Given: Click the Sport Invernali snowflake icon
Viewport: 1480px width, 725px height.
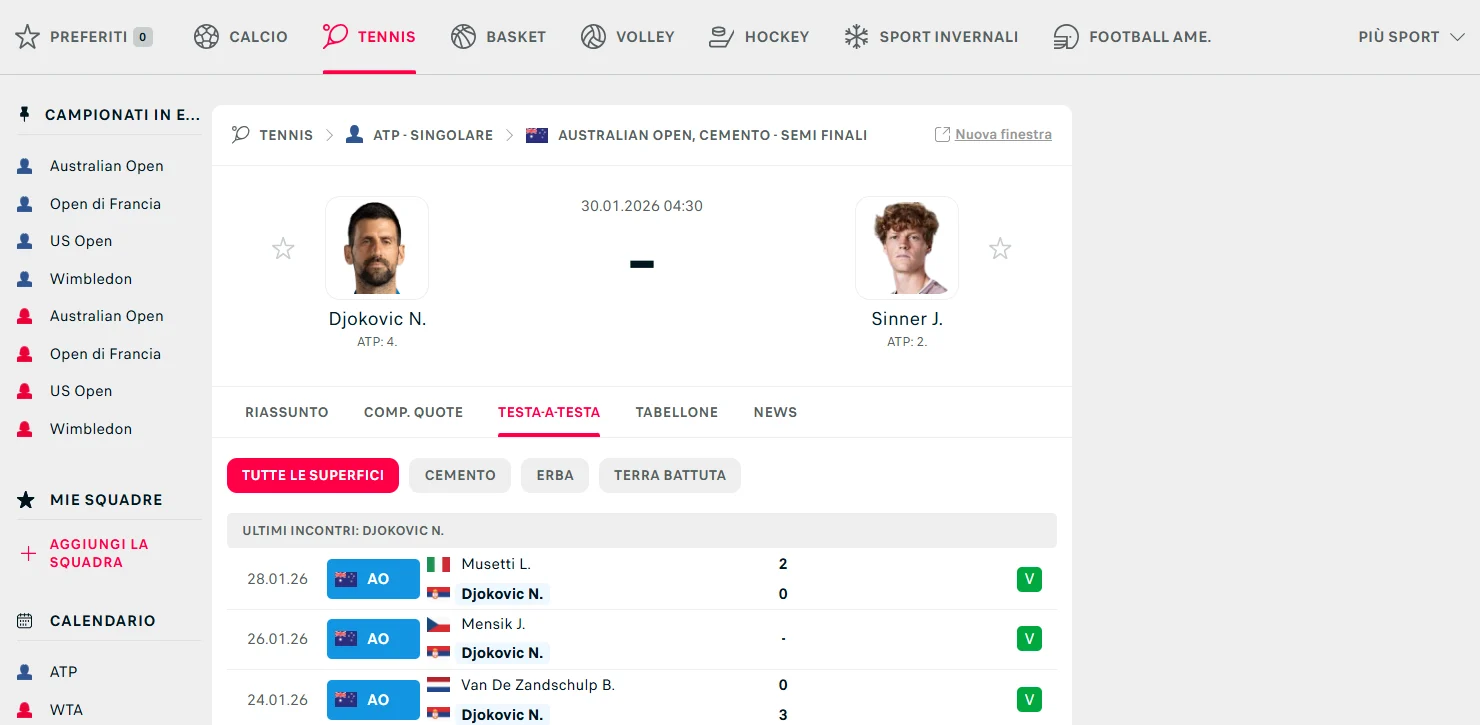Looking at the screenshot, I should click(856, 37).
